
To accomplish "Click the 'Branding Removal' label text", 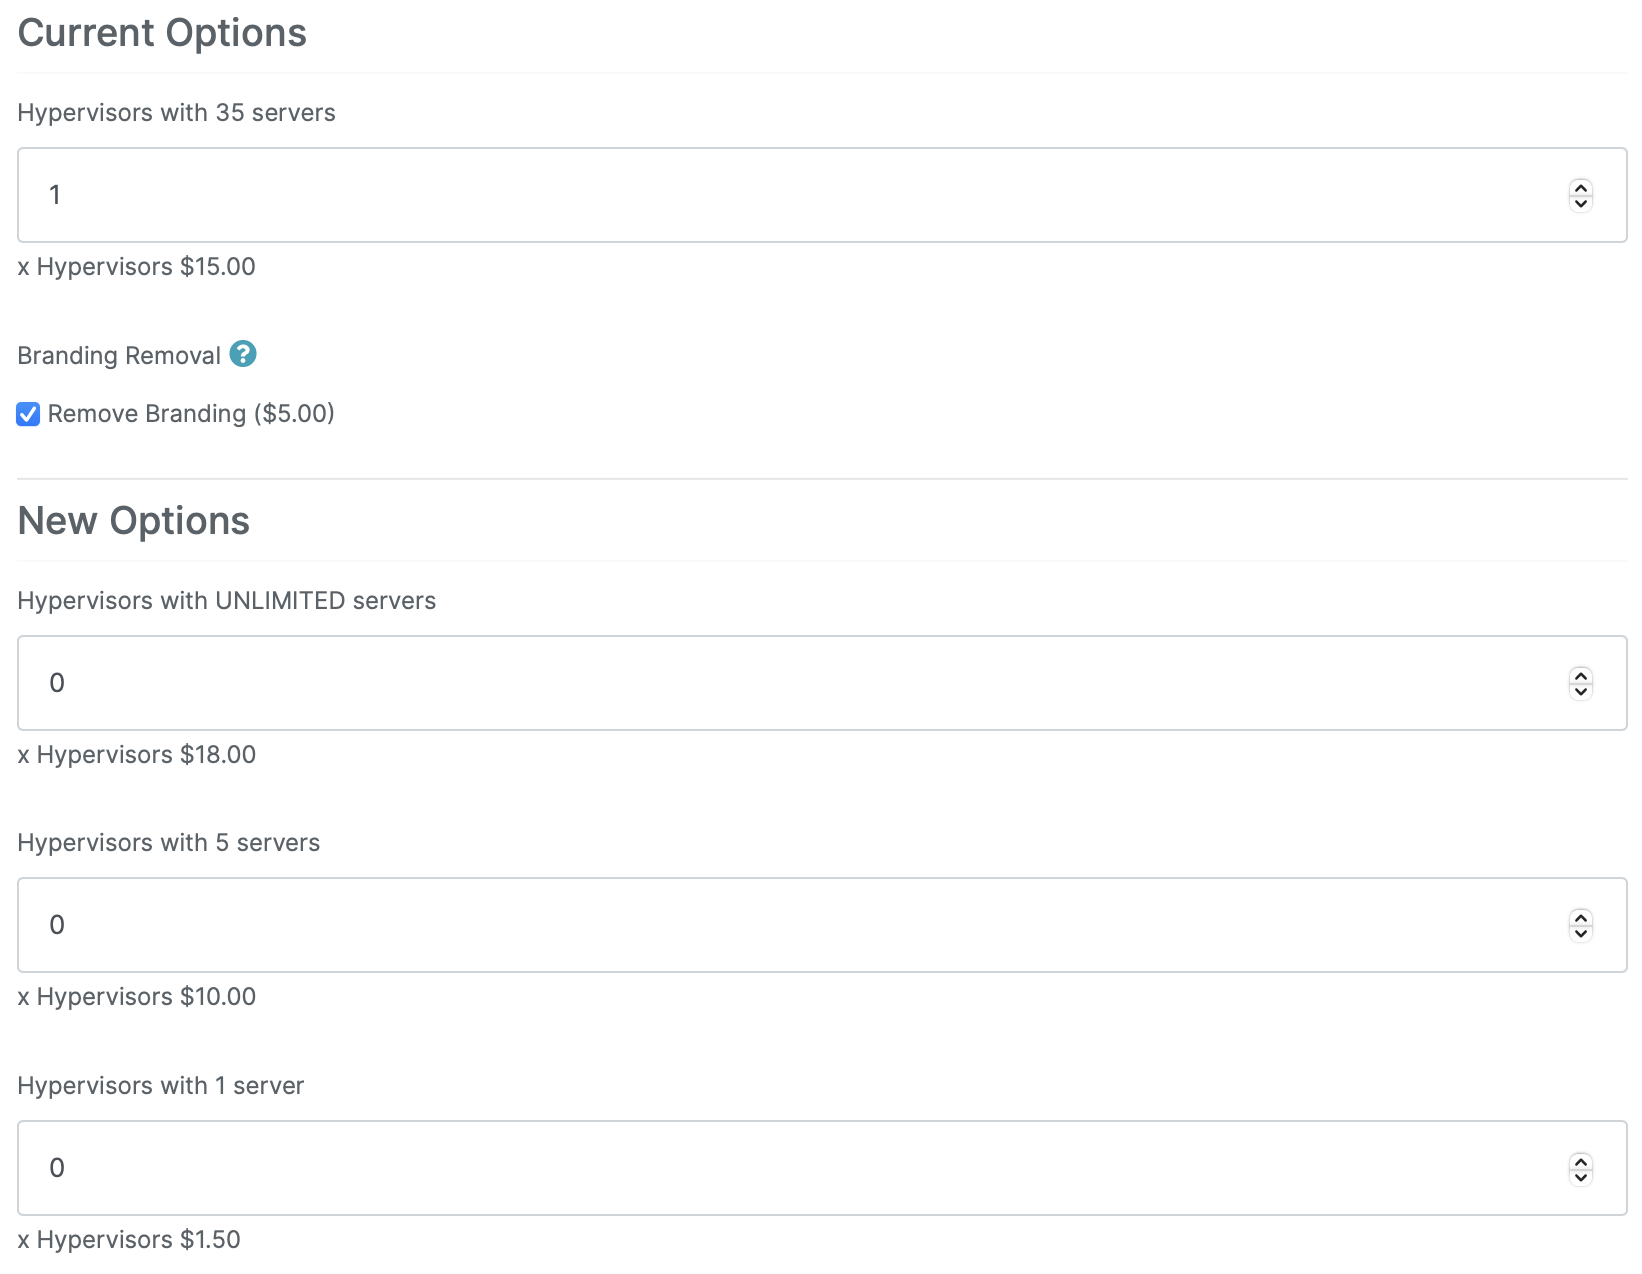I will 119,356.
